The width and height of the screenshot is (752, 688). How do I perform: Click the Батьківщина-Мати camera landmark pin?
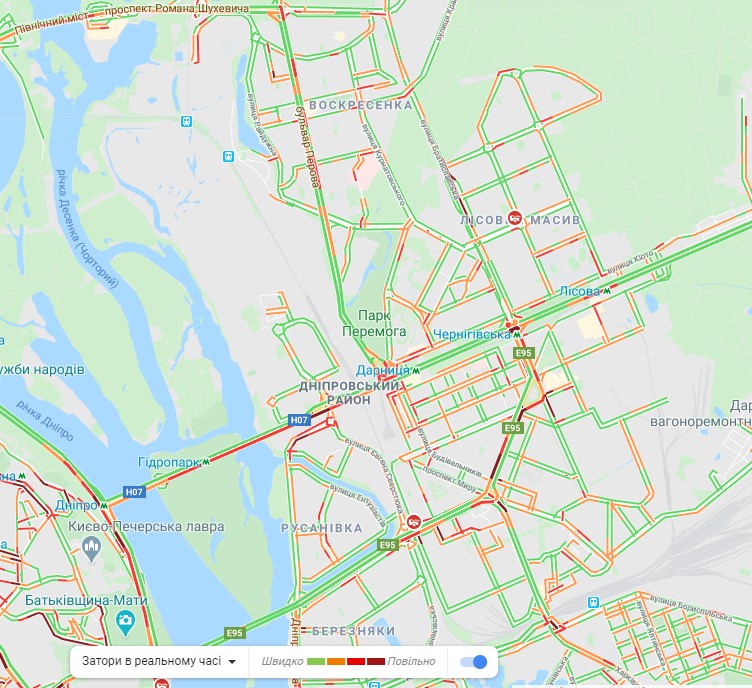tap(126, 622)
